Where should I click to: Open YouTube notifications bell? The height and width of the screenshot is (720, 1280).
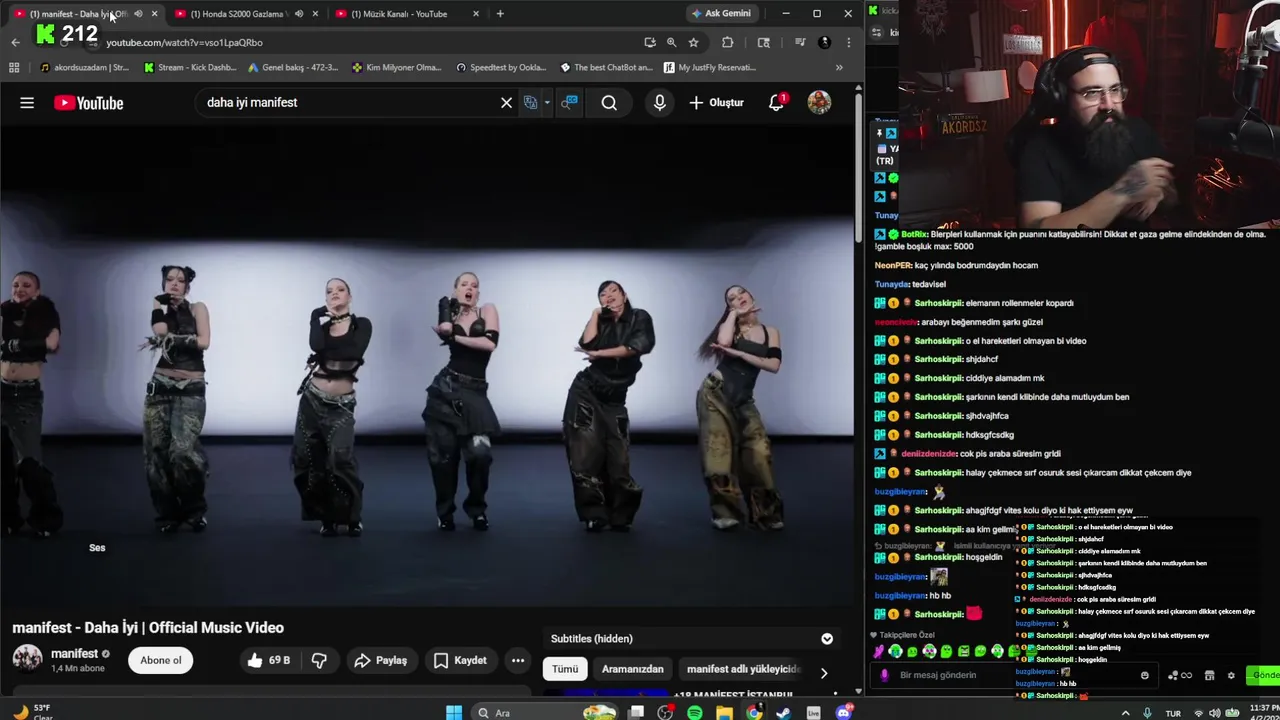(776, 103)
